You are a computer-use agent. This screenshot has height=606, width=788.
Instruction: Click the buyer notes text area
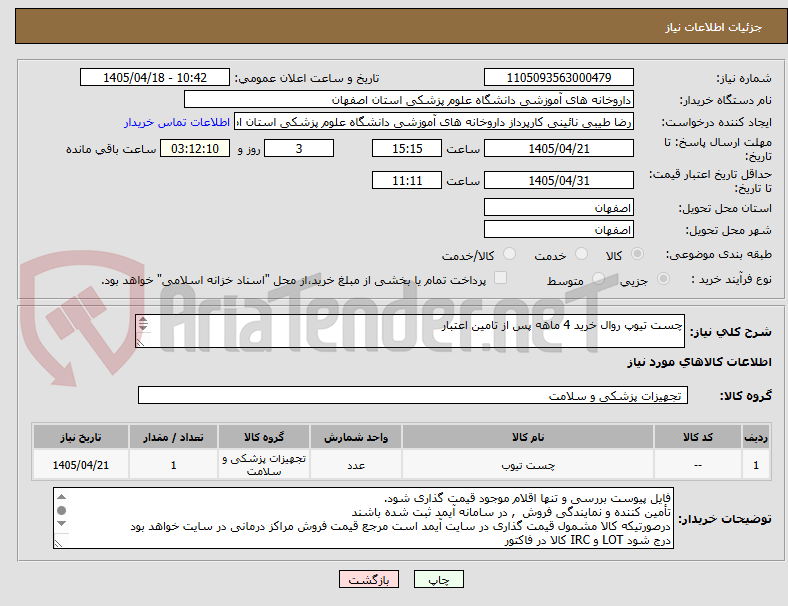pos(363,518)
